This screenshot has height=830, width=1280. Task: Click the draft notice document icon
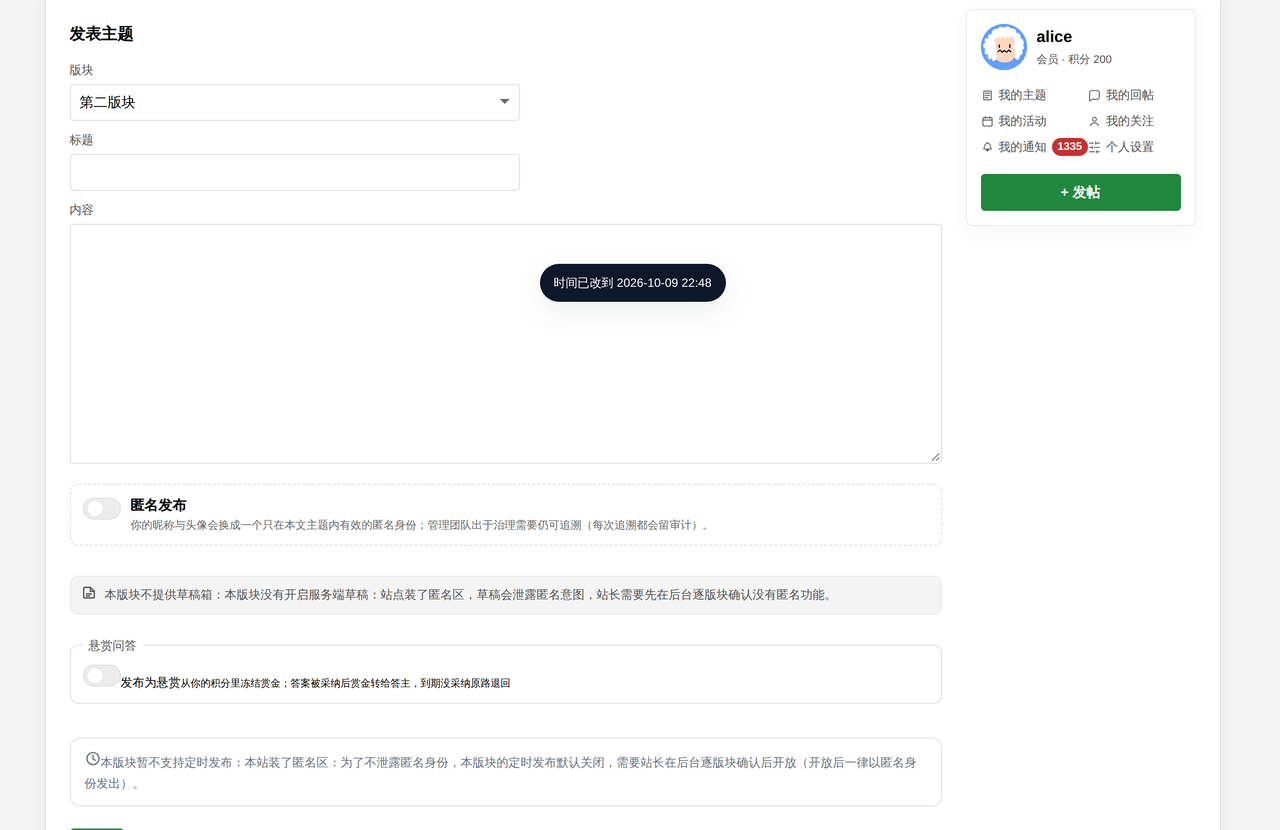tap(89, 593)
